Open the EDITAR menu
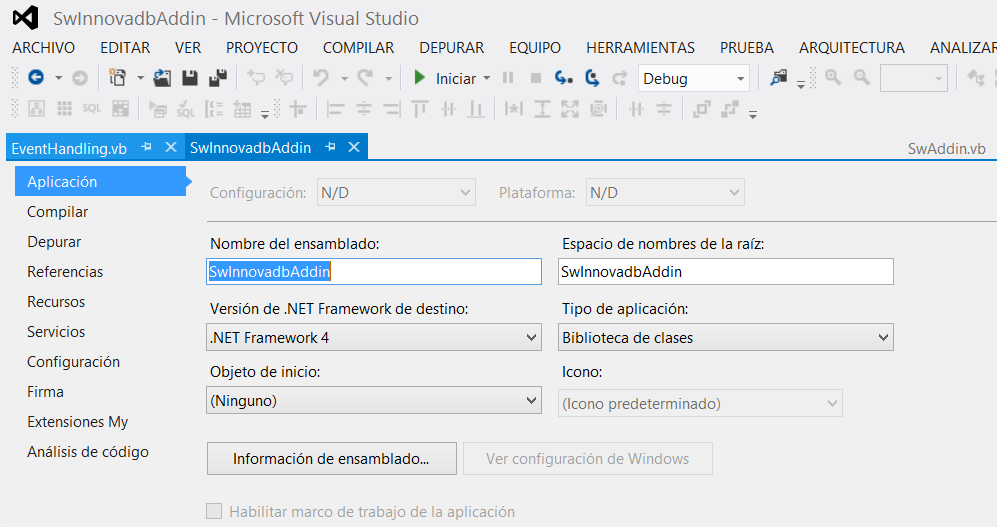997x527 pixels. click(x=125, y=48)
